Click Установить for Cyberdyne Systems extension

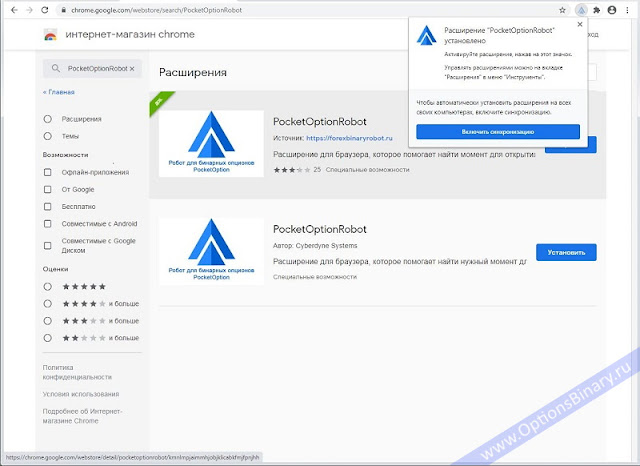coord(566,252)
